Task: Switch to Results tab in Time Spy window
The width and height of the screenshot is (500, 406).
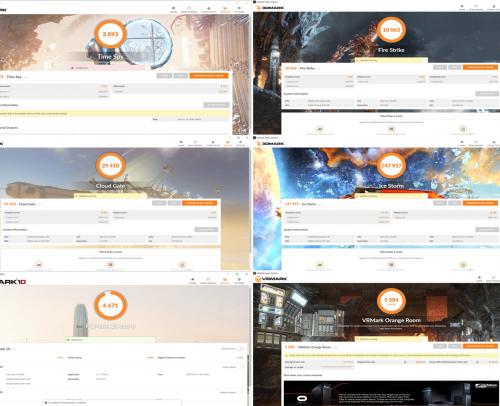Action: 225,9
